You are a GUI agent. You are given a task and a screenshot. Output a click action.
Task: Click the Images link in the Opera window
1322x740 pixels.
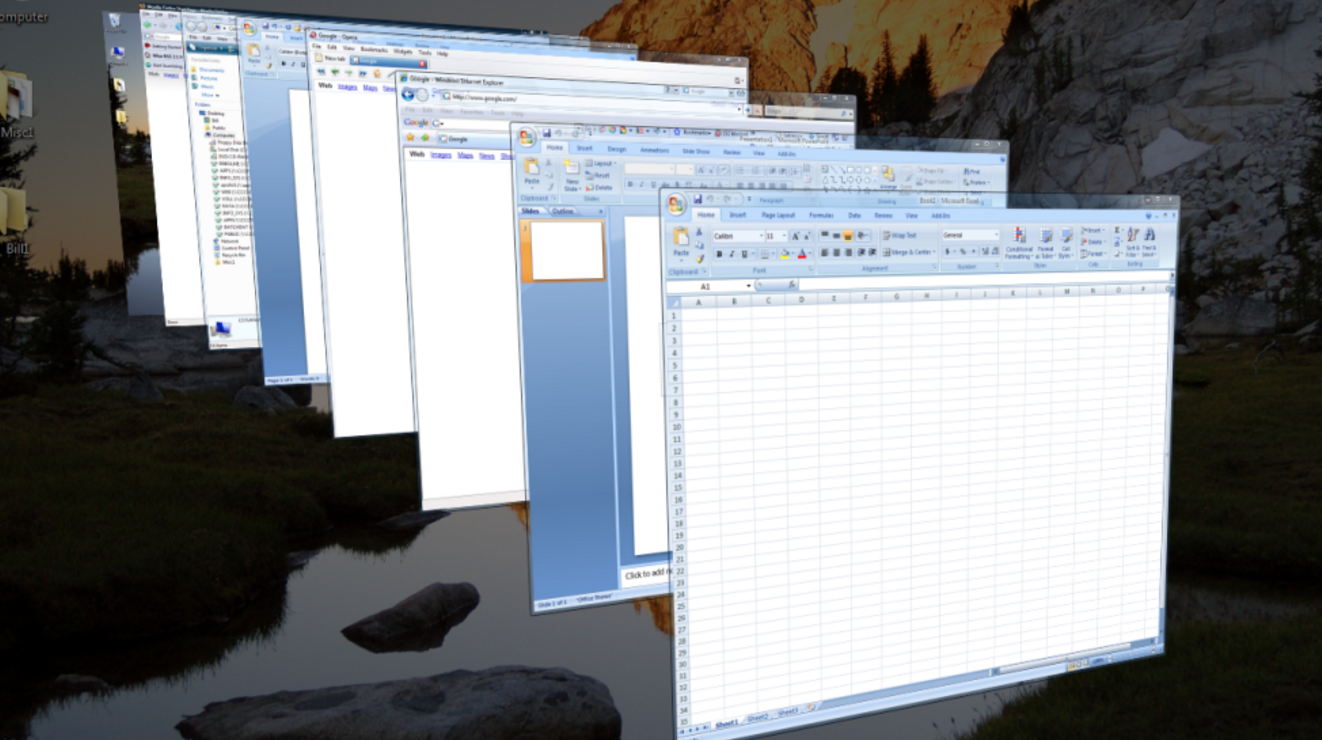347,87
